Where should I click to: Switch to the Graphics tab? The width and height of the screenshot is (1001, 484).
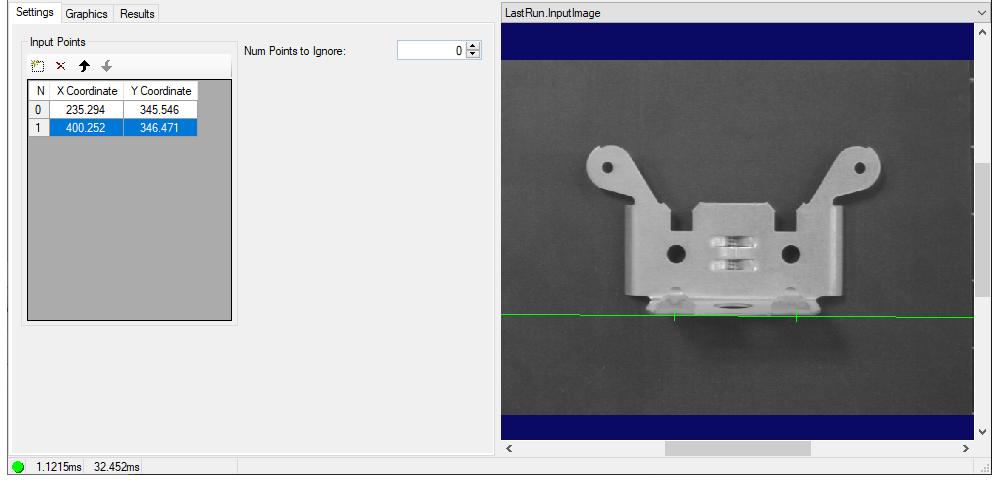86,14
